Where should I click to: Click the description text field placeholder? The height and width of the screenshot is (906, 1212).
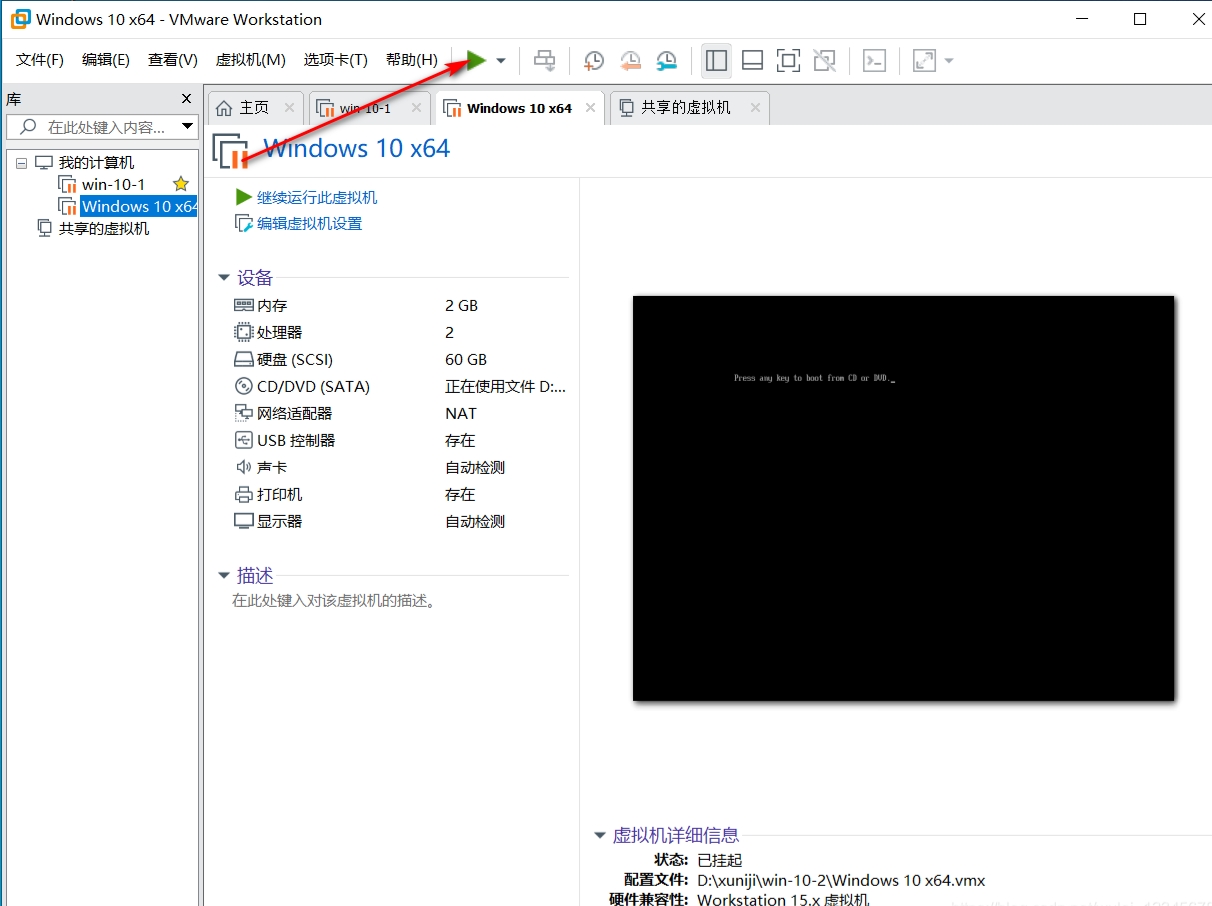point(333,601)
